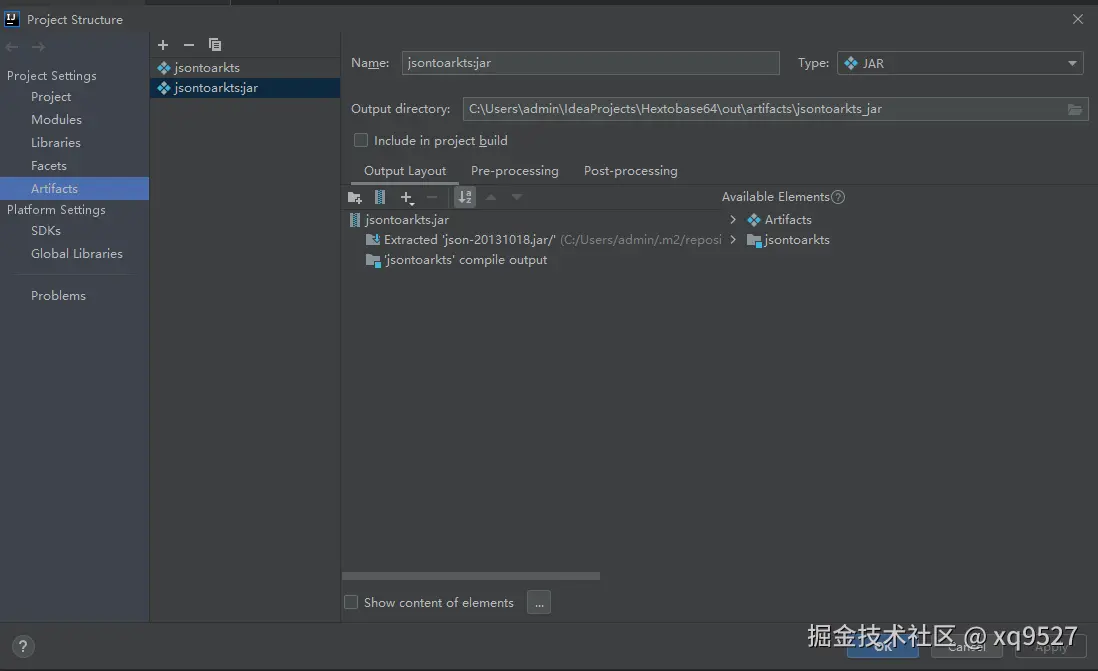
Task: Move element down in output layout
Action: (517, 198)
